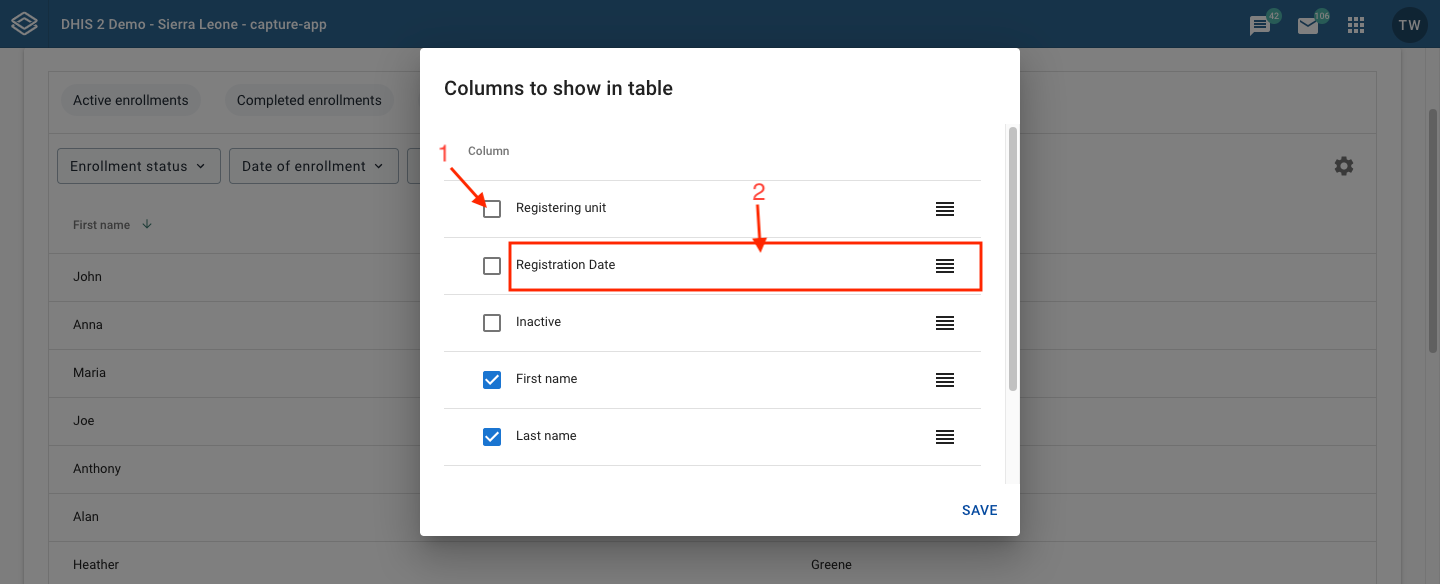Uncheck the First name column checkbox

click(492, 380)
